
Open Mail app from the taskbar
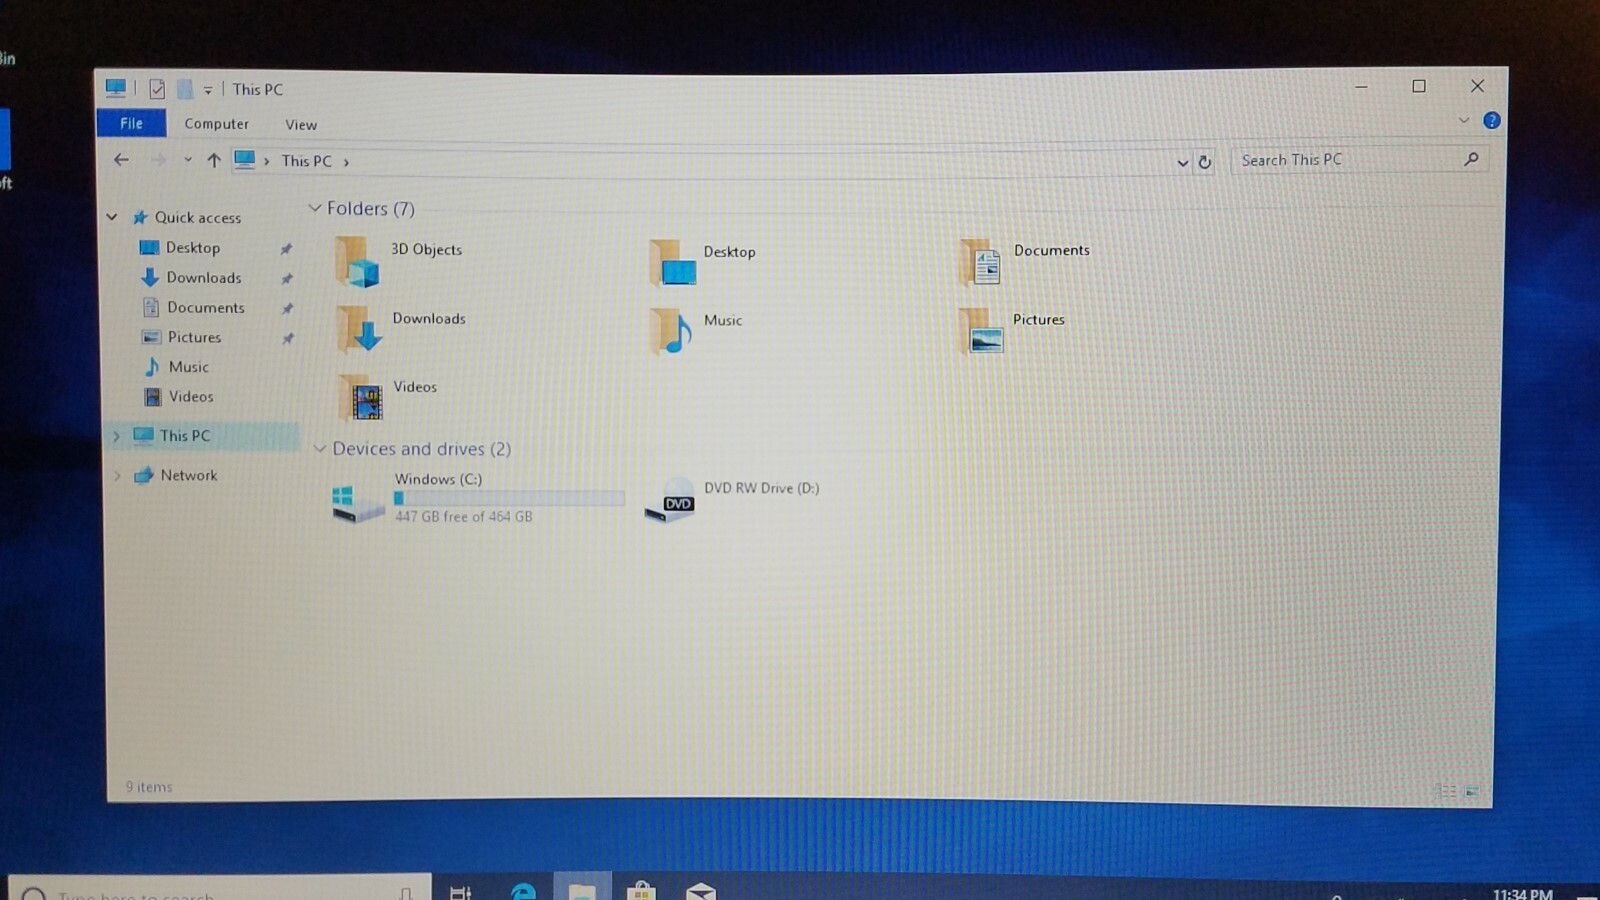click(x=700, y=890)
